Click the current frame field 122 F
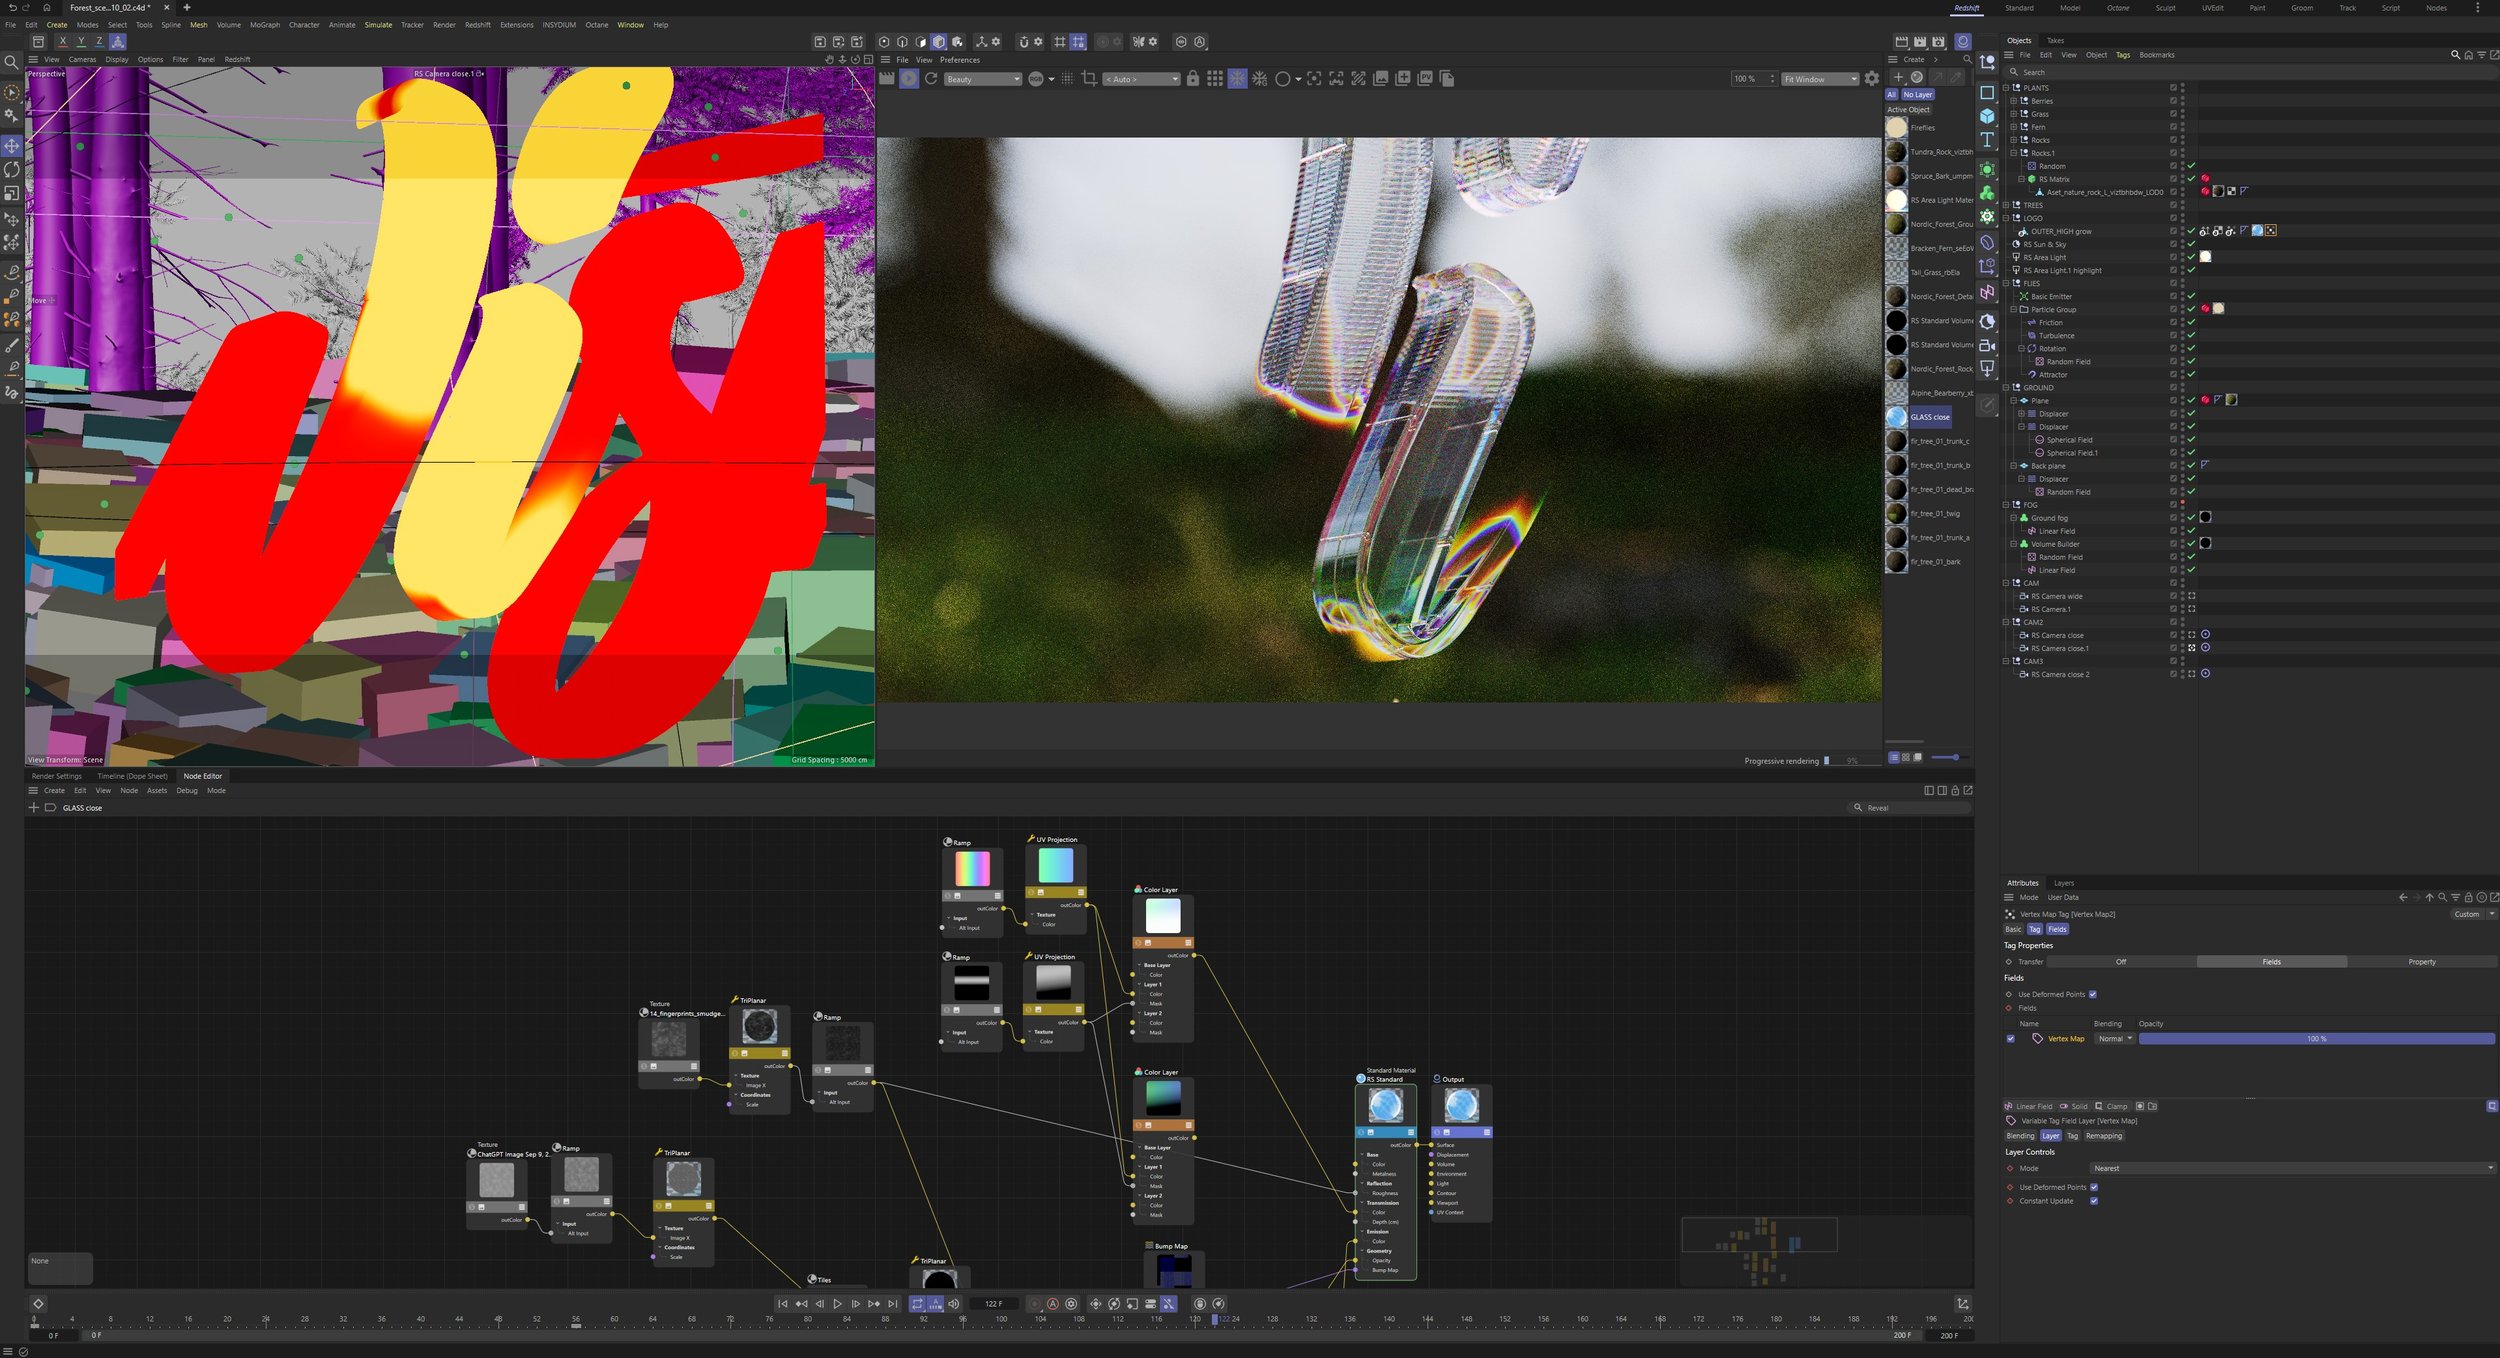This screenshot has width=2500, height=1358. click(993, 1304)
